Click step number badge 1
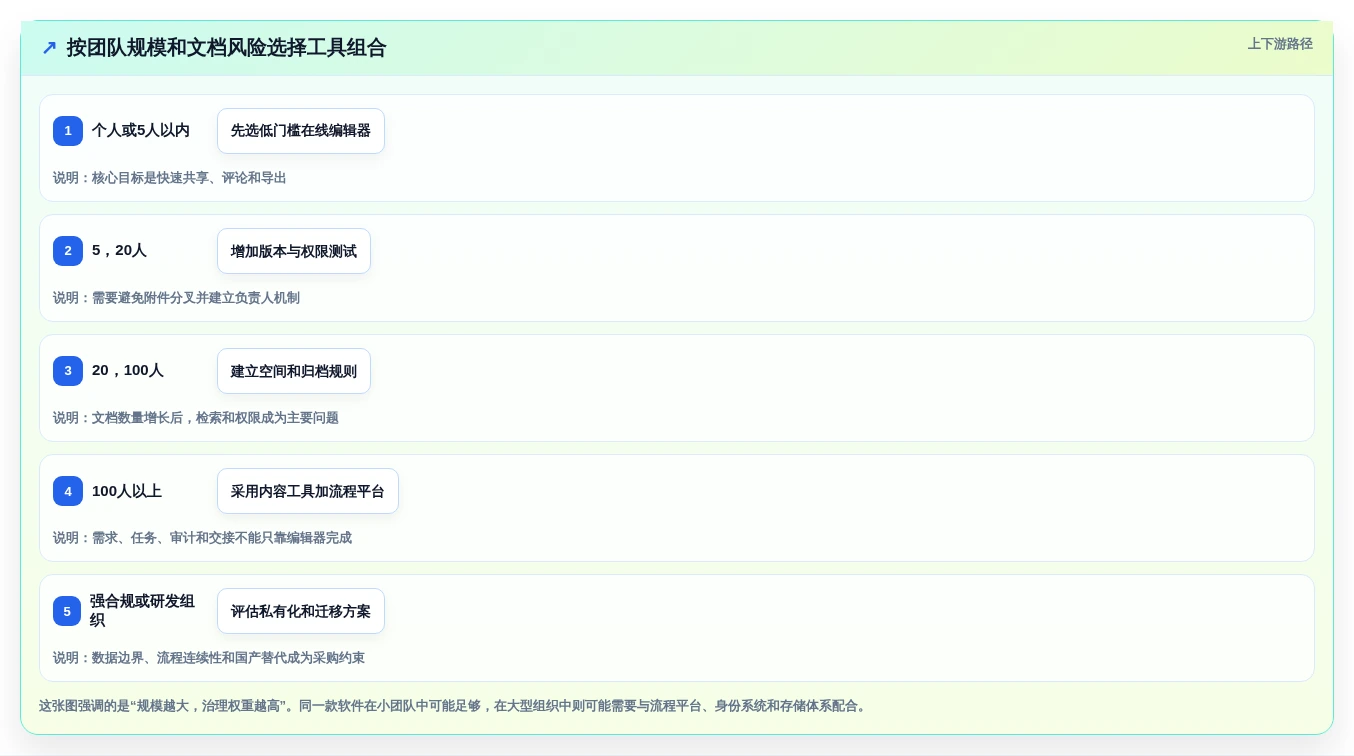 click(x=68, y=131)
